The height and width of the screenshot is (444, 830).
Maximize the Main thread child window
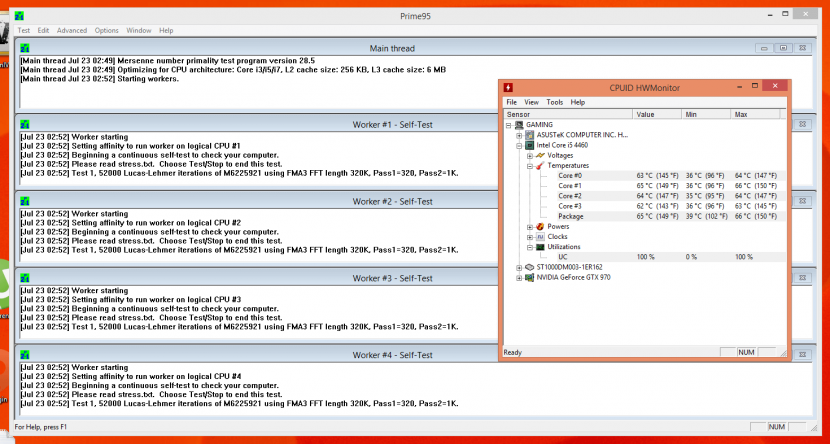(783, 48)
